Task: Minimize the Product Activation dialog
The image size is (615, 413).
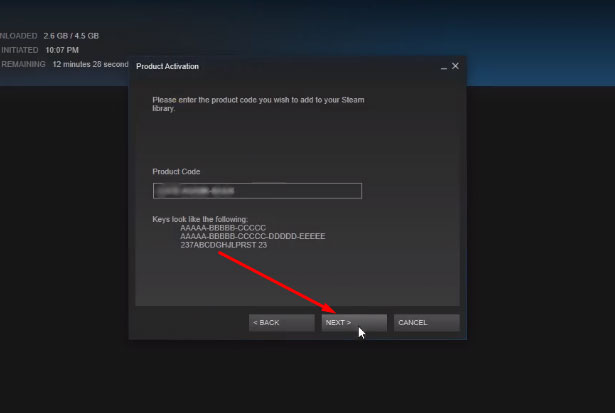Action: pyautogui.click(x=444, y=67)
